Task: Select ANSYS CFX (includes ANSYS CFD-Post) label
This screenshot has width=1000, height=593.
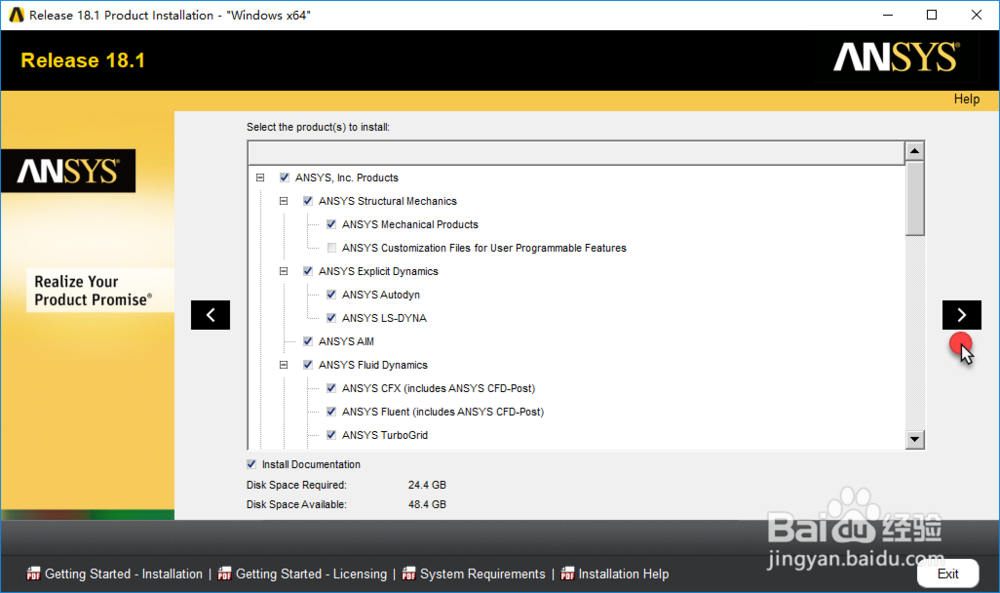Action: coord(438,388)
